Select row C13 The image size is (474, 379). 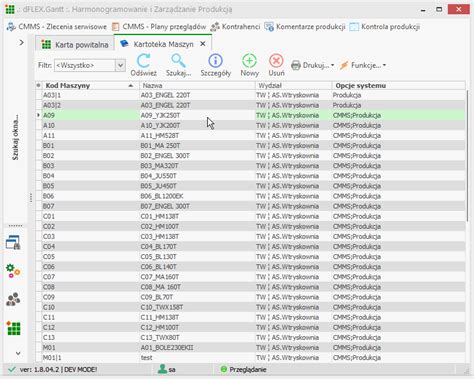coord(250,337)
